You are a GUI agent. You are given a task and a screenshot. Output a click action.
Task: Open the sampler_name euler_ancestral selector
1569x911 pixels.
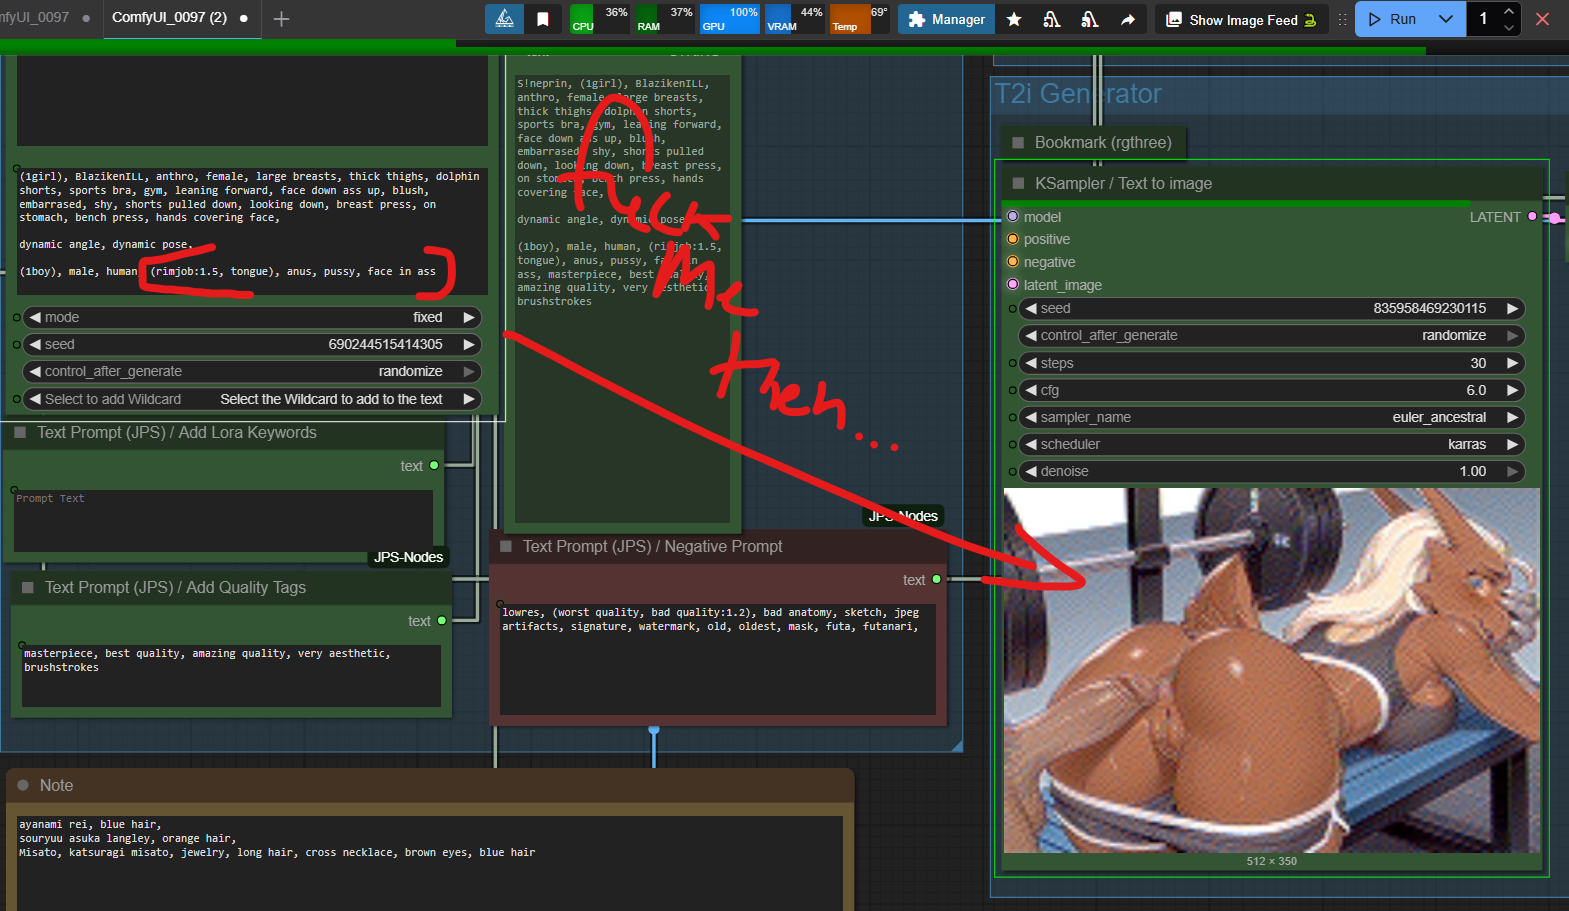tap(1271, 417)
